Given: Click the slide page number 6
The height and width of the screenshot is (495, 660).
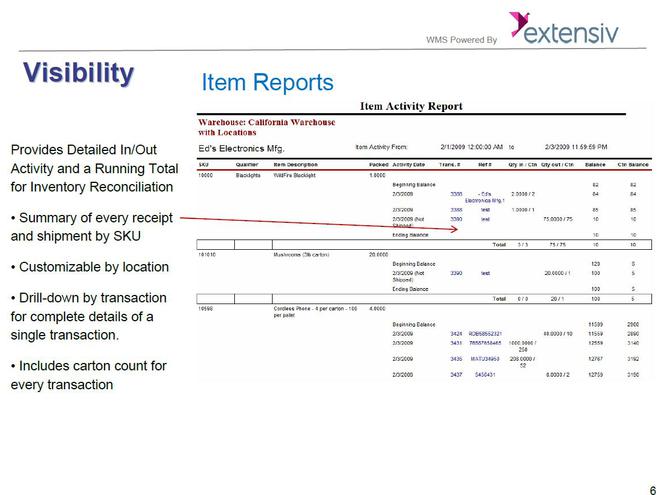Looking at the screenshot, I should (653, 490).
